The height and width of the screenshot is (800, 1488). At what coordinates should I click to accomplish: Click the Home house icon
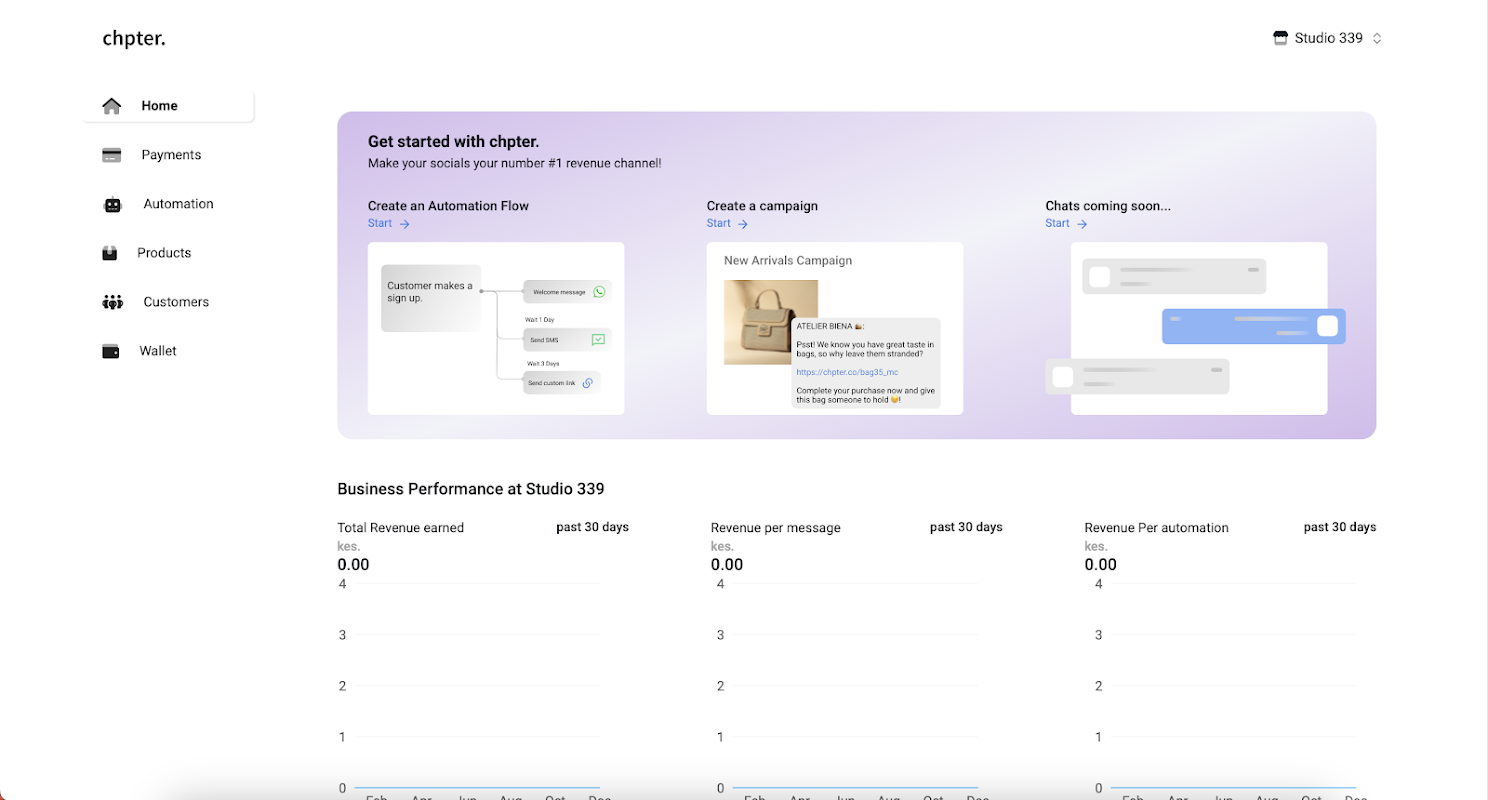pyautogui.click(x=111, y=106)
